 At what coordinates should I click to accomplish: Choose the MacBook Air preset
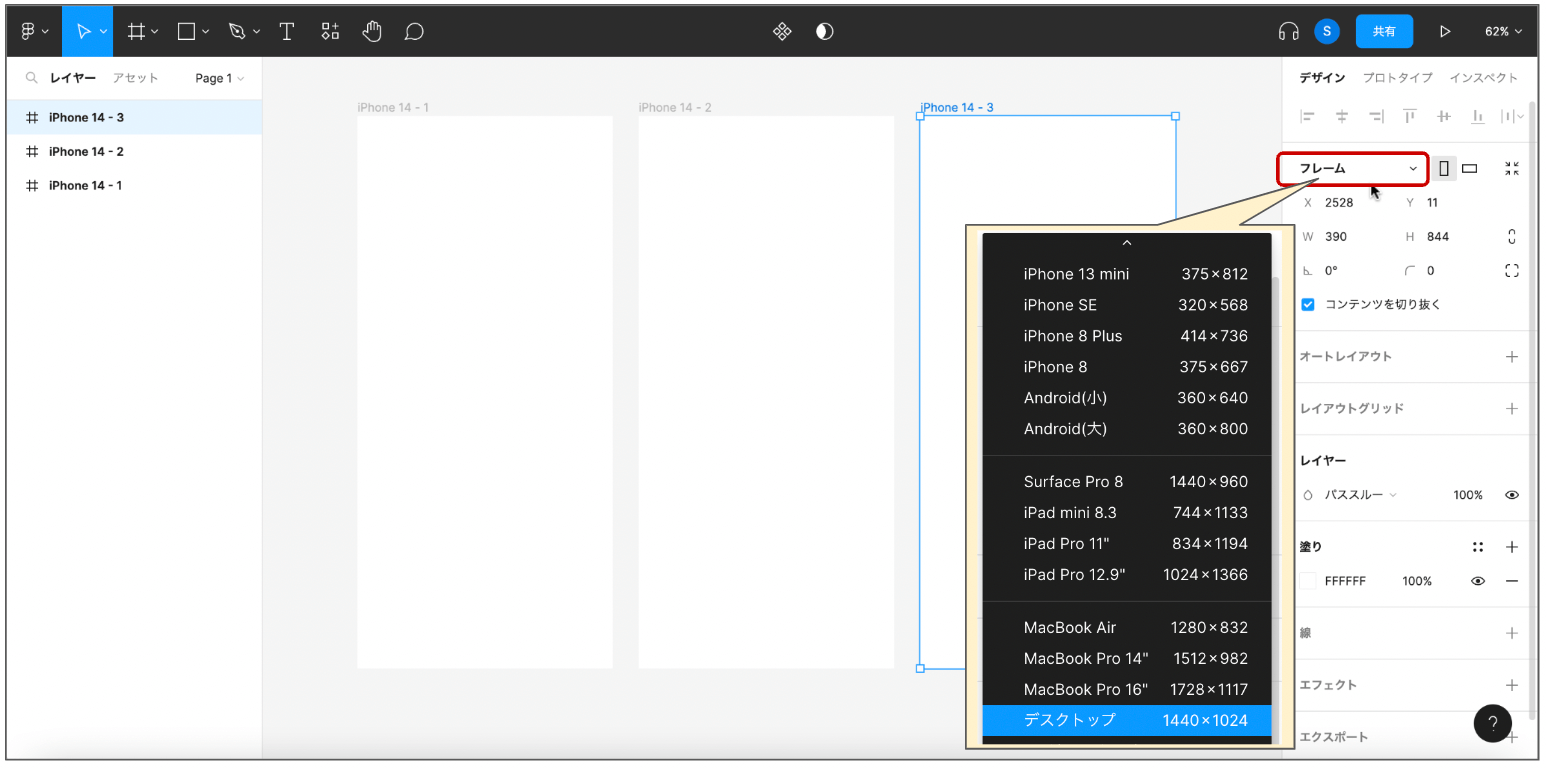[x=1126, y=628]
